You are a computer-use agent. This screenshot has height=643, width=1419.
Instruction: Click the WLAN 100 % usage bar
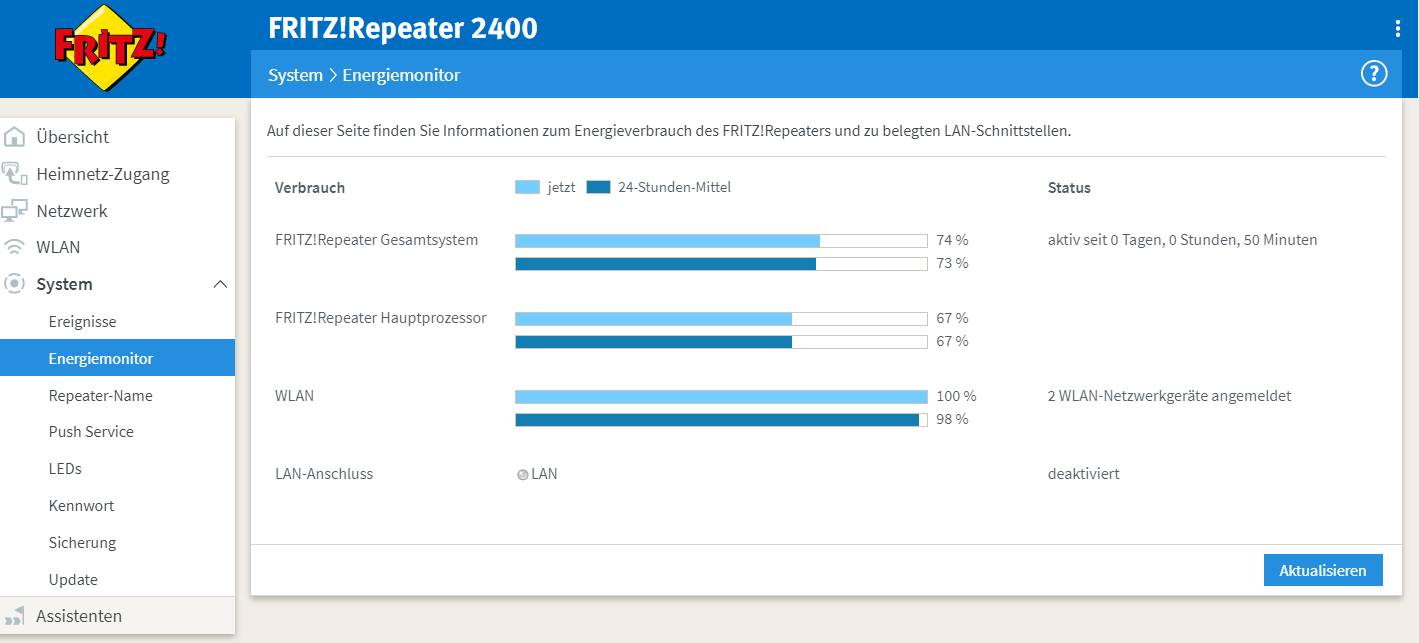tap(721, 397)
